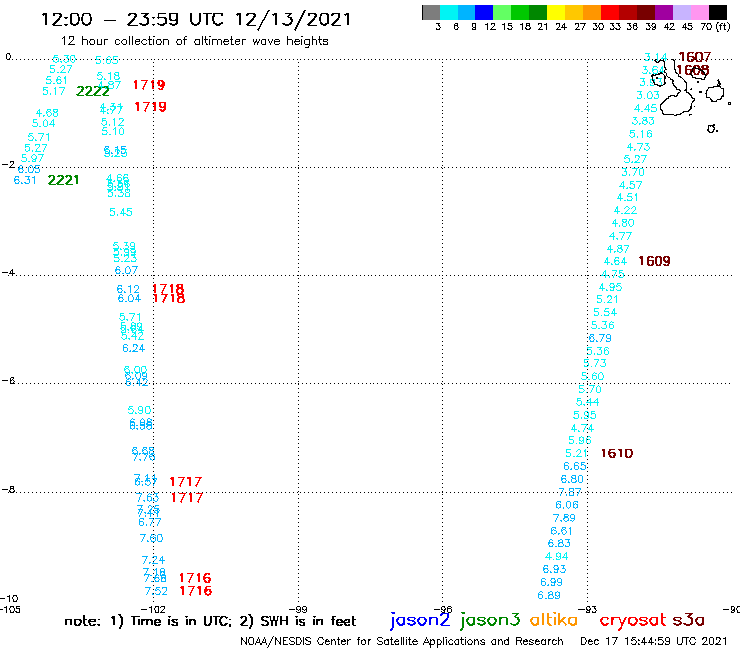The width and height of the screenshot is (740, 650).
Task: Click the 'jason2' satellite legend label
Action: click(420, 620)
